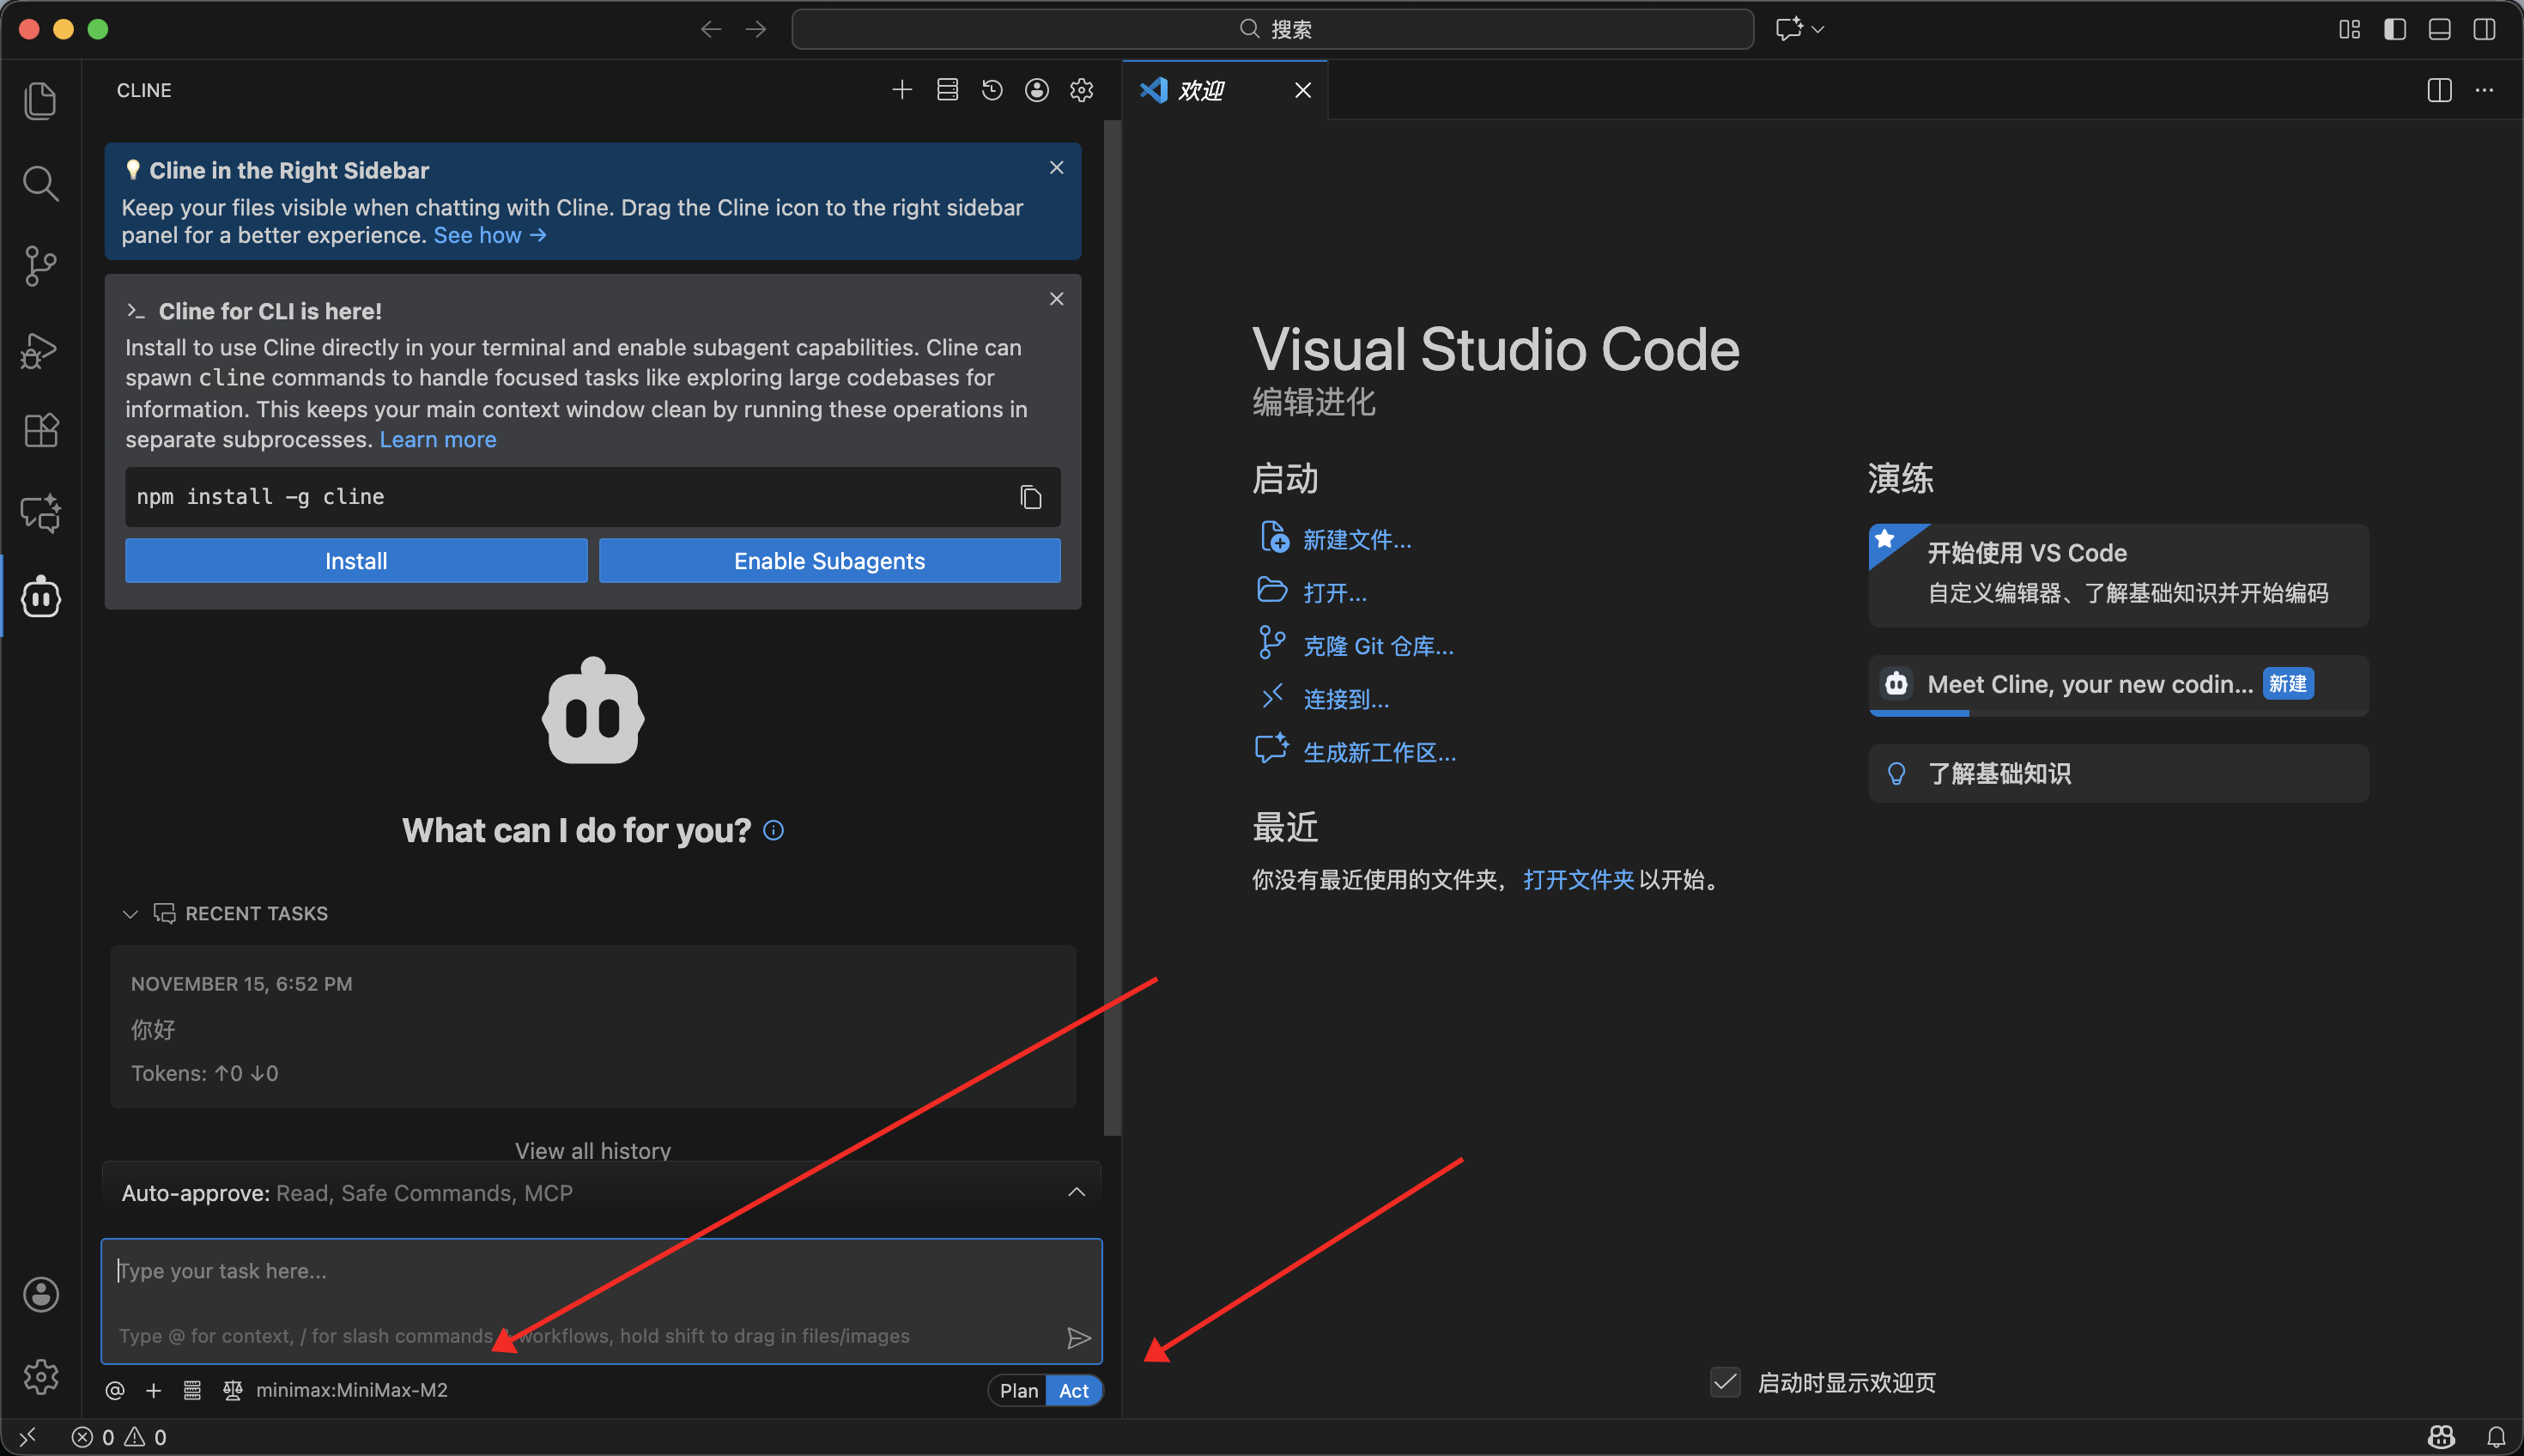Toggle the show welcome page on startup checkbox
This screenshot has width=2524, height=1456.
point(1725,1382)
